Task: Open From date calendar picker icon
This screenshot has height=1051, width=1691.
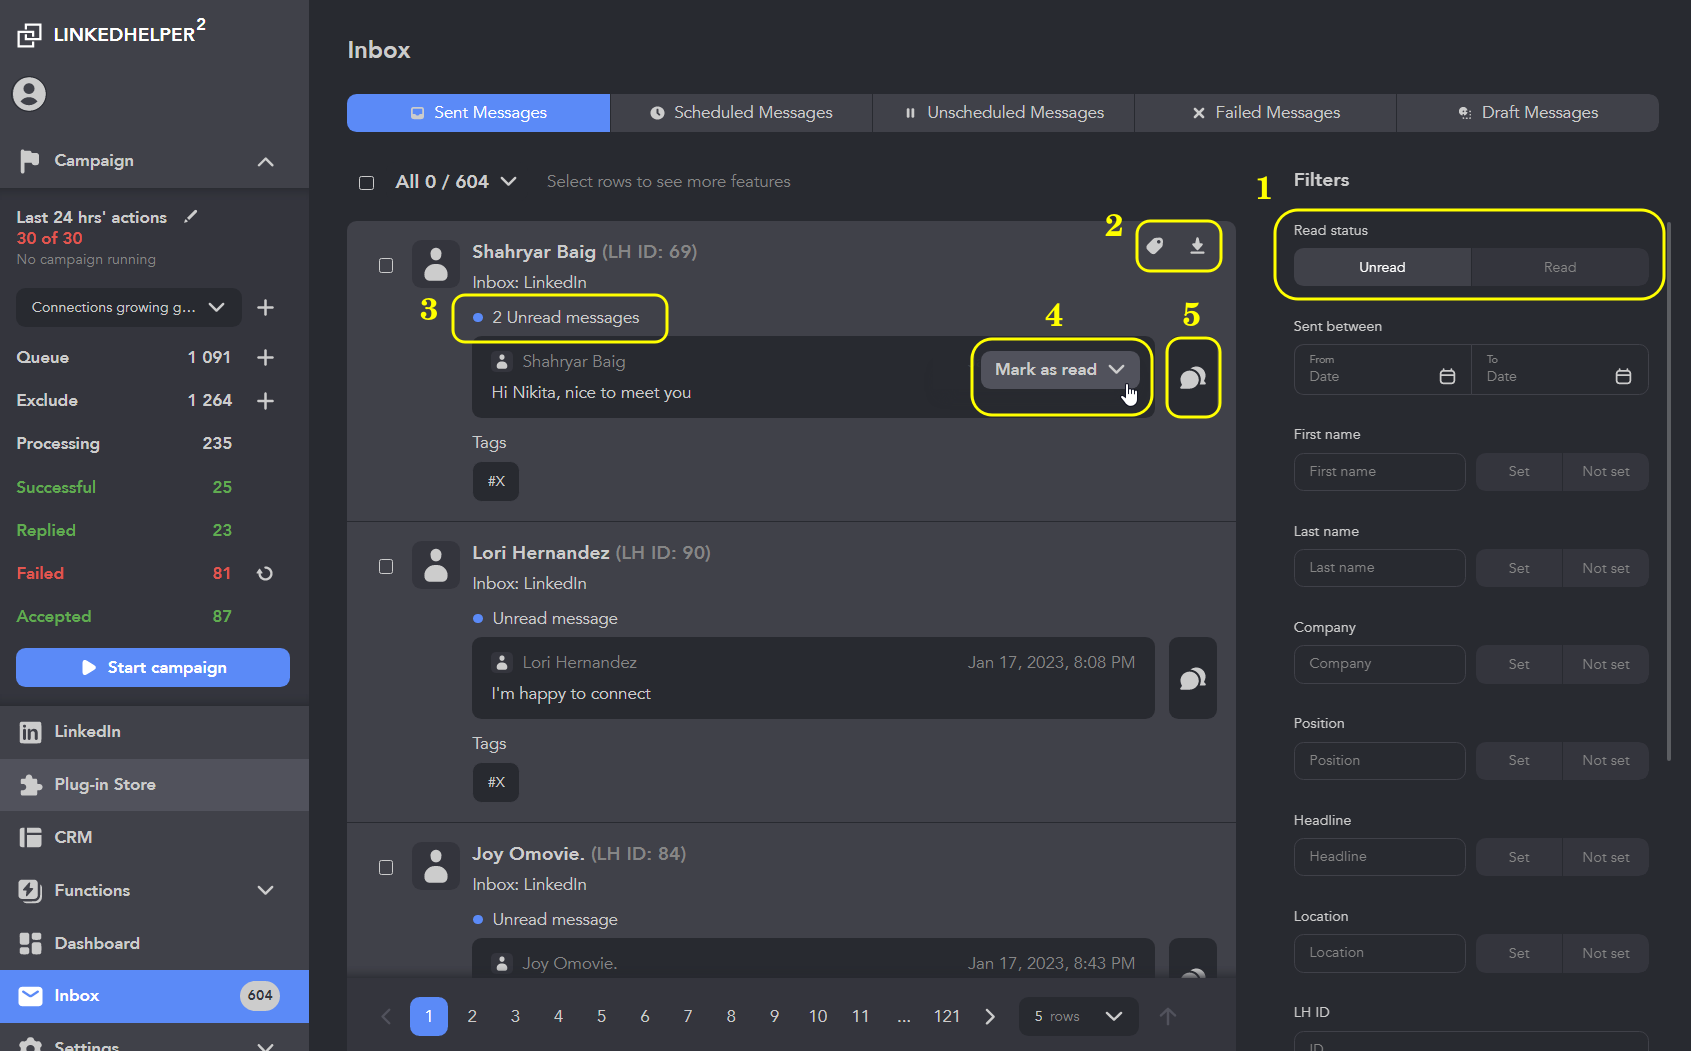Action: pyautogui.click(x=1447, y=376)
